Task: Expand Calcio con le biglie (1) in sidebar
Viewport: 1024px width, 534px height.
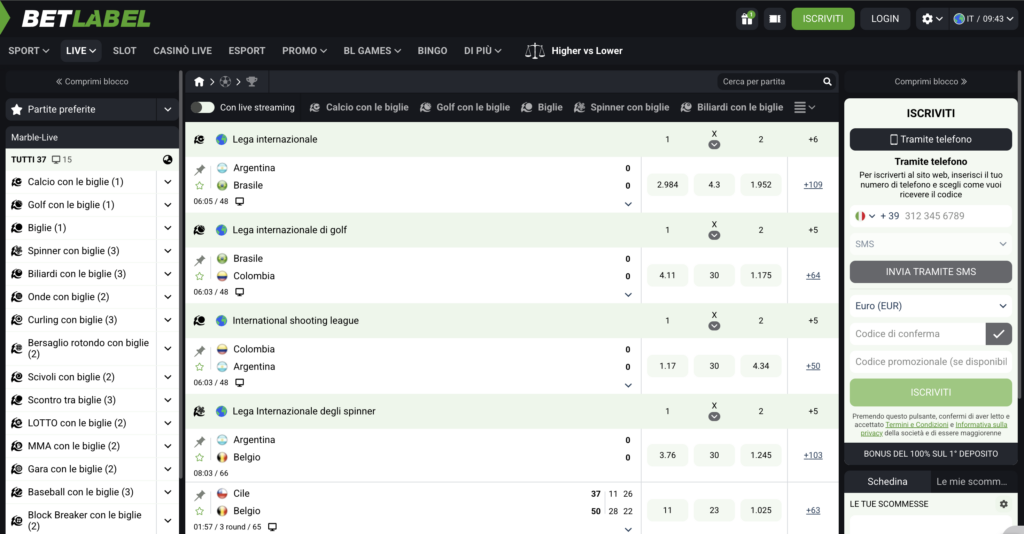Action: pyautogui.click(x=168, y=182)
